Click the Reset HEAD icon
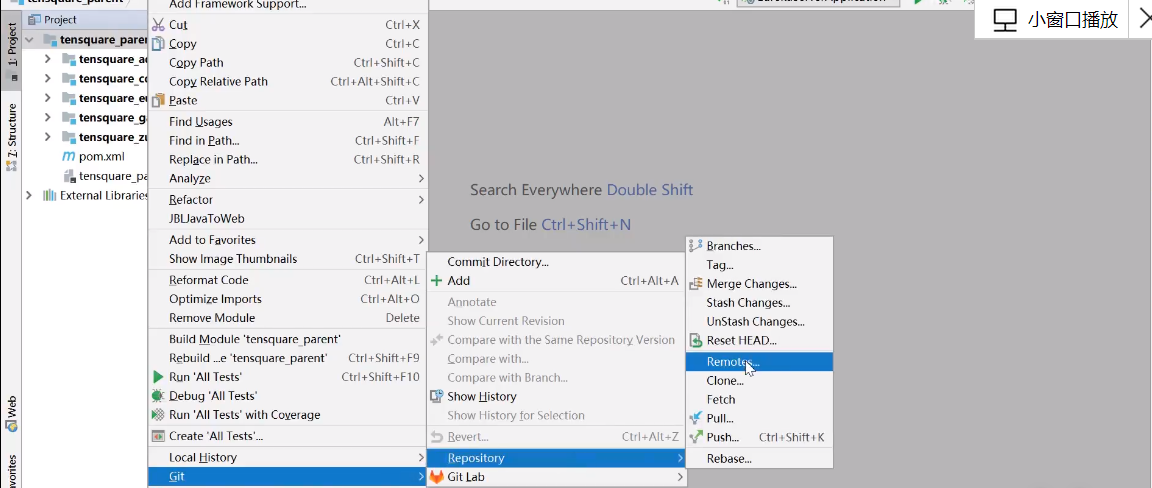 (696, 341)
